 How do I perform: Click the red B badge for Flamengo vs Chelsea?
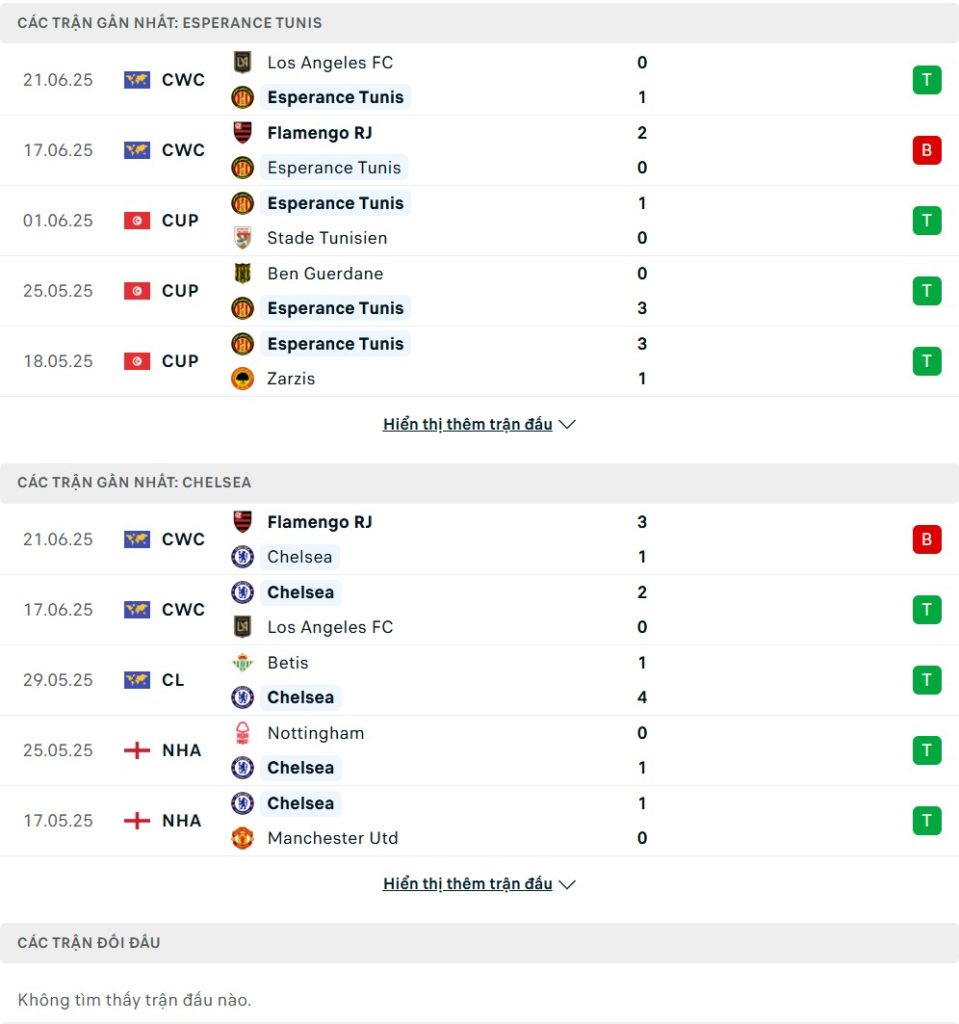click(927, 539)
